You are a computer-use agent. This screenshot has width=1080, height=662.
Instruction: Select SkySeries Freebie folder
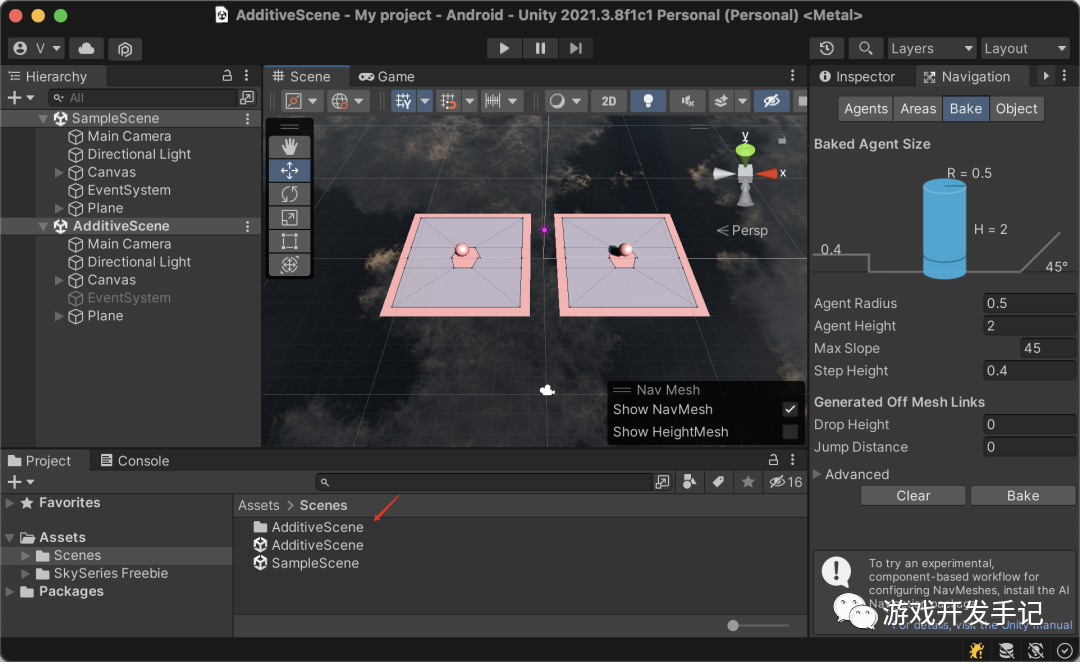(x=110, y=573)
